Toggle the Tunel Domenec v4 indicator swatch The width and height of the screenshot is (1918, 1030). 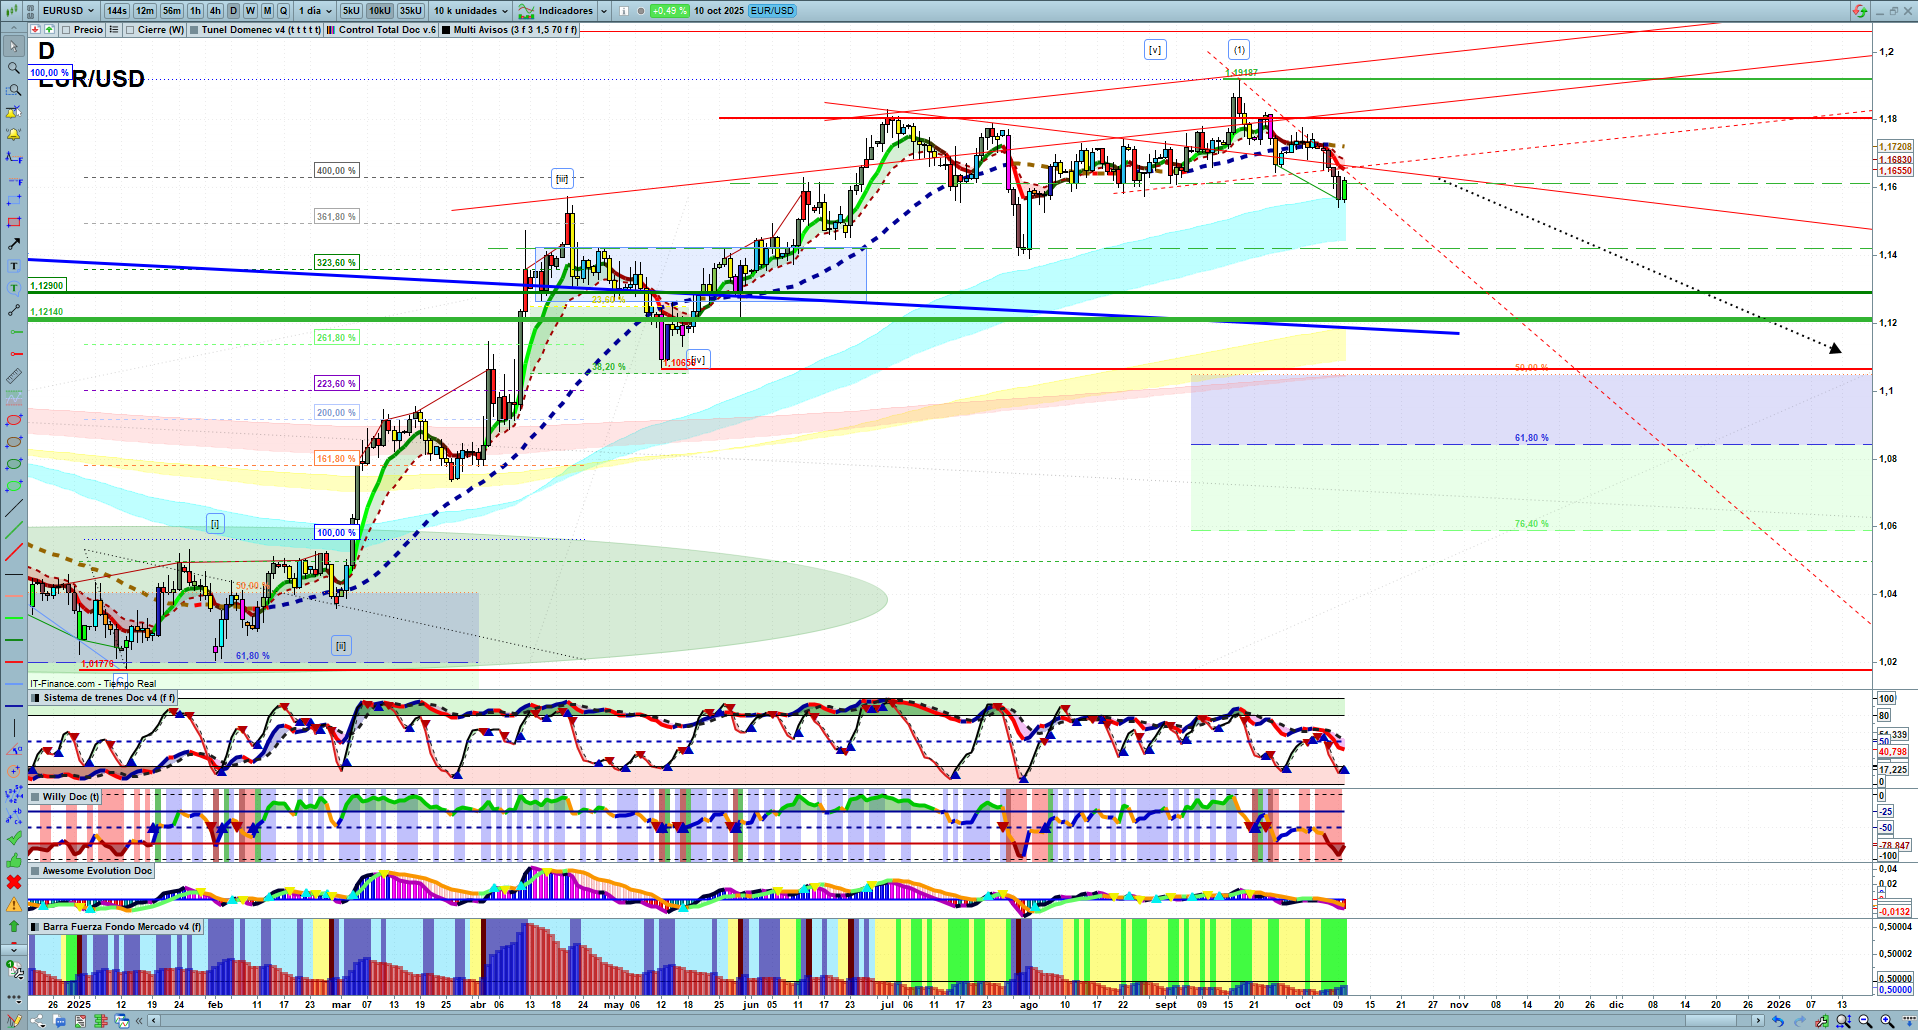[x=194, y=30]
